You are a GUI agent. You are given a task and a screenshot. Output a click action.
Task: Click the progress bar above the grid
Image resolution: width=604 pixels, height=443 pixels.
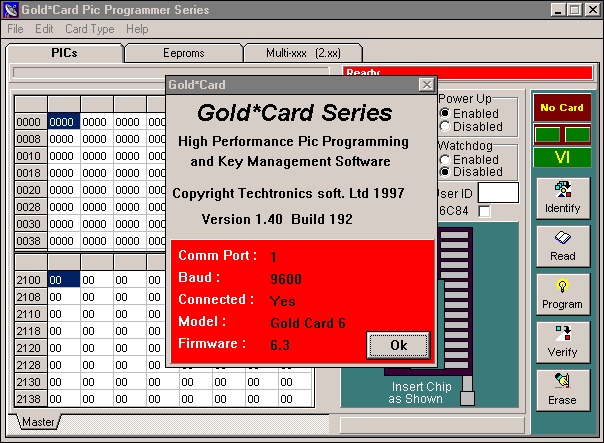point(171,72)
